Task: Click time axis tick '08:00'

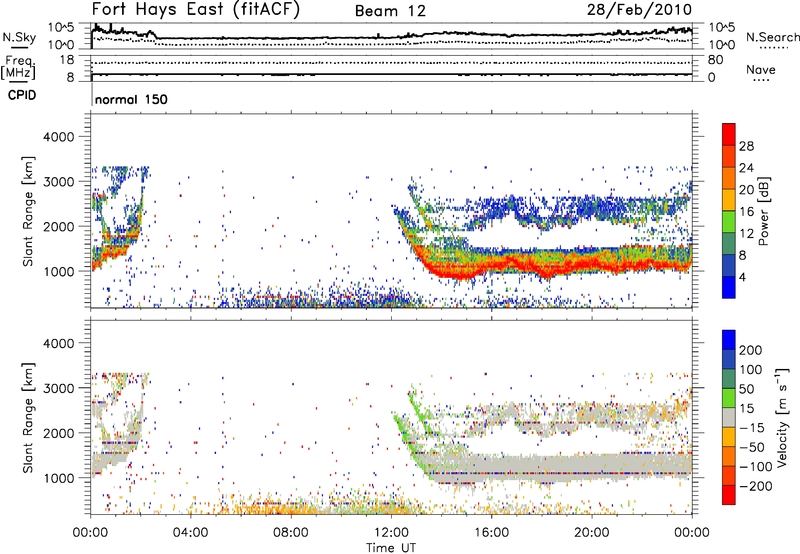Action: (x=290, y=533)
